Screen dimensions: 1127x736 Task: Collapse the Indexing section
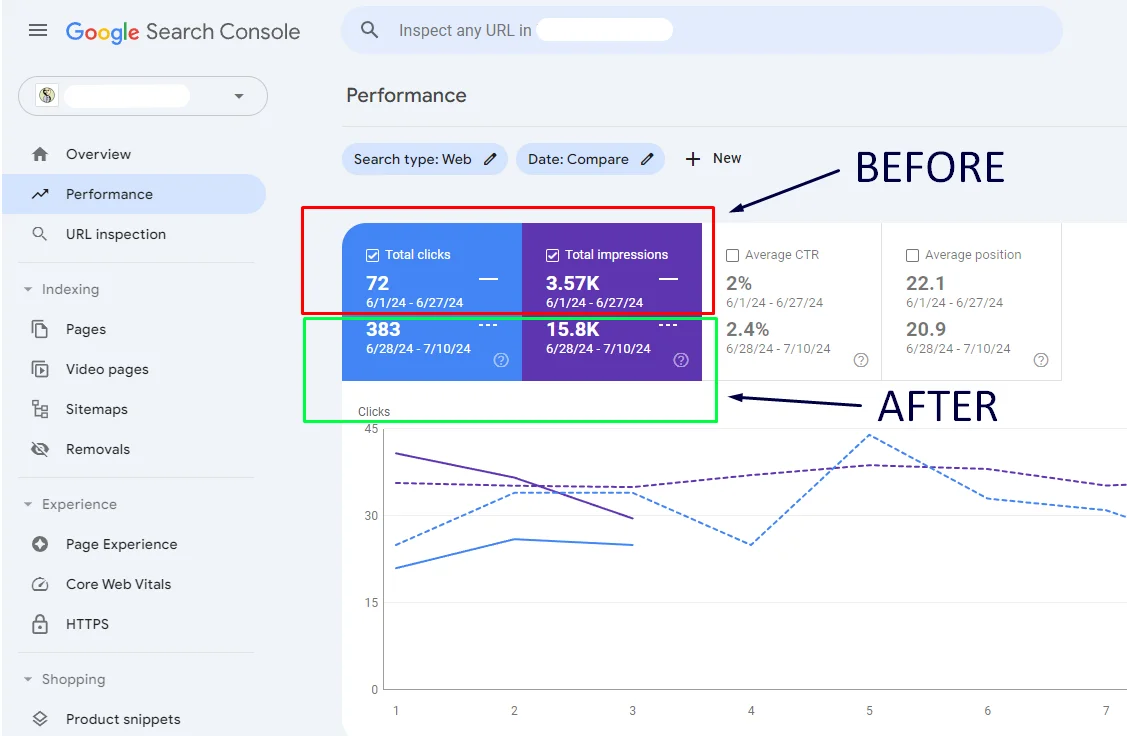pos(28,289)
